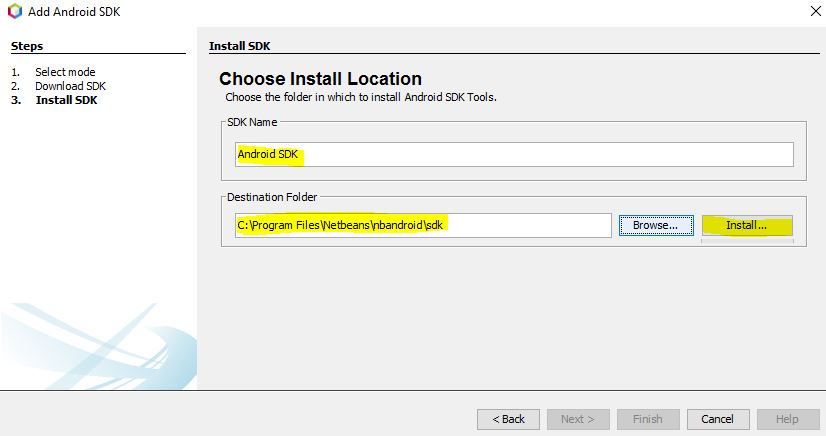
Task: Click the 'Choose the folder in which' description
Action: tap(361, 97)
